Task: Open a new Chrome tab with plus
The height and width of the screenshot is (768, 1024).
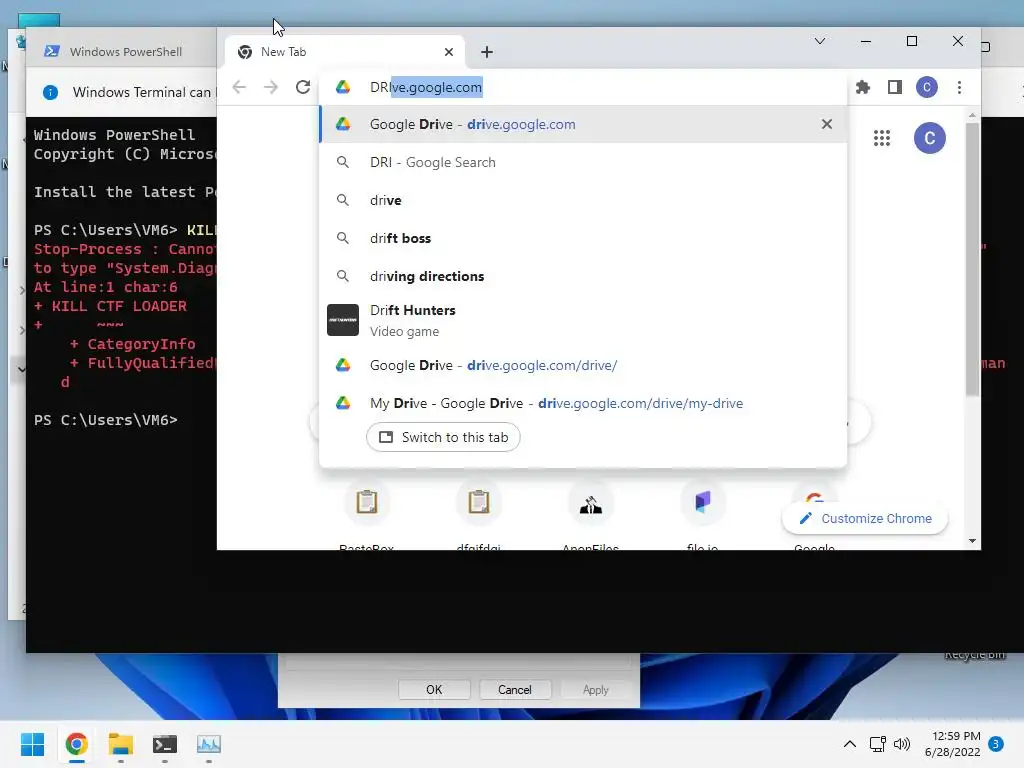Action: [x=487, y=52]
